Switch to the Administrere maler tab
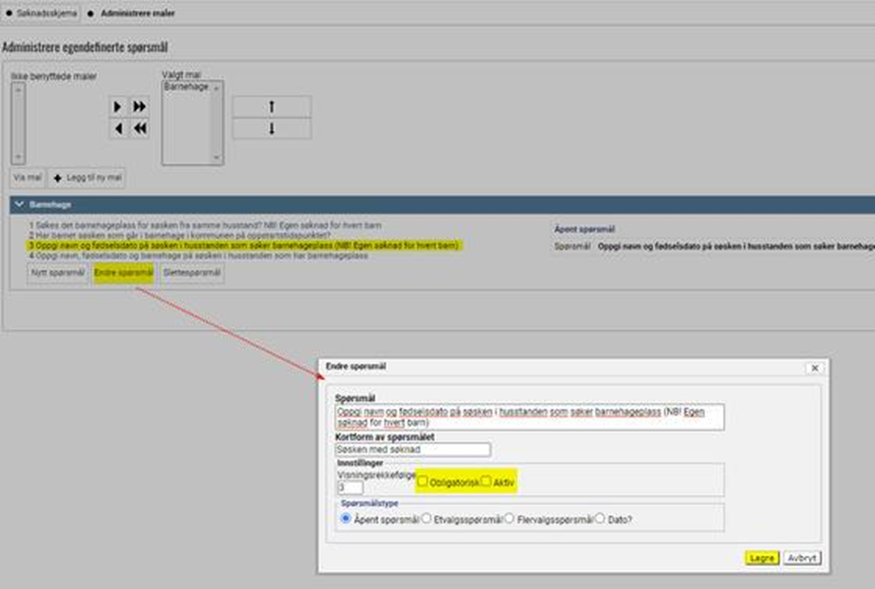 pyautogui.click(x=153, y=13)
